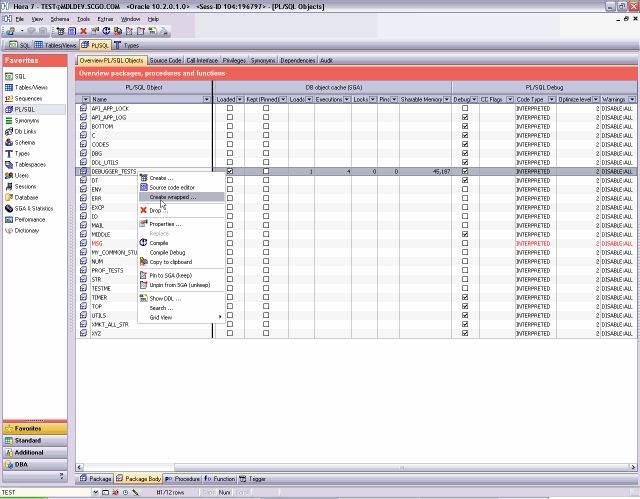
Task: Click the Drop entry's red X icon
Action: pyautogui.click(x=144, y=210)
